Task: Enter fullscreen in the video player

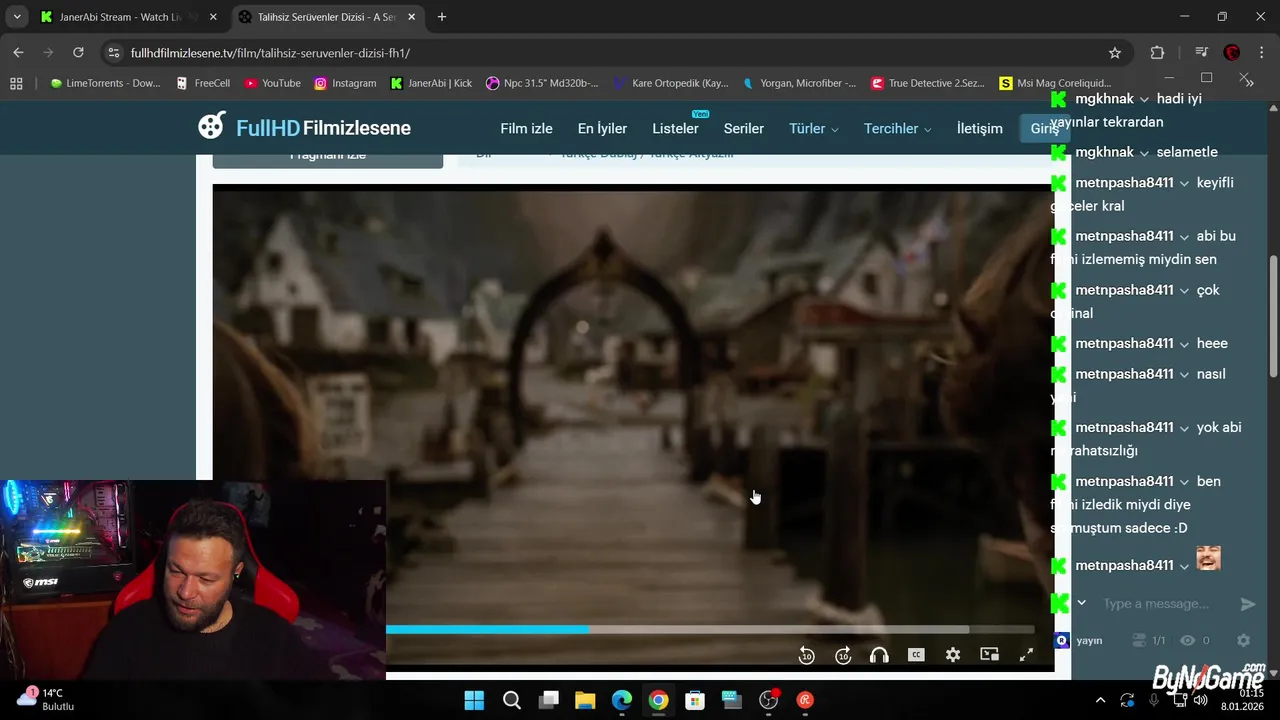Action: 1026,655
